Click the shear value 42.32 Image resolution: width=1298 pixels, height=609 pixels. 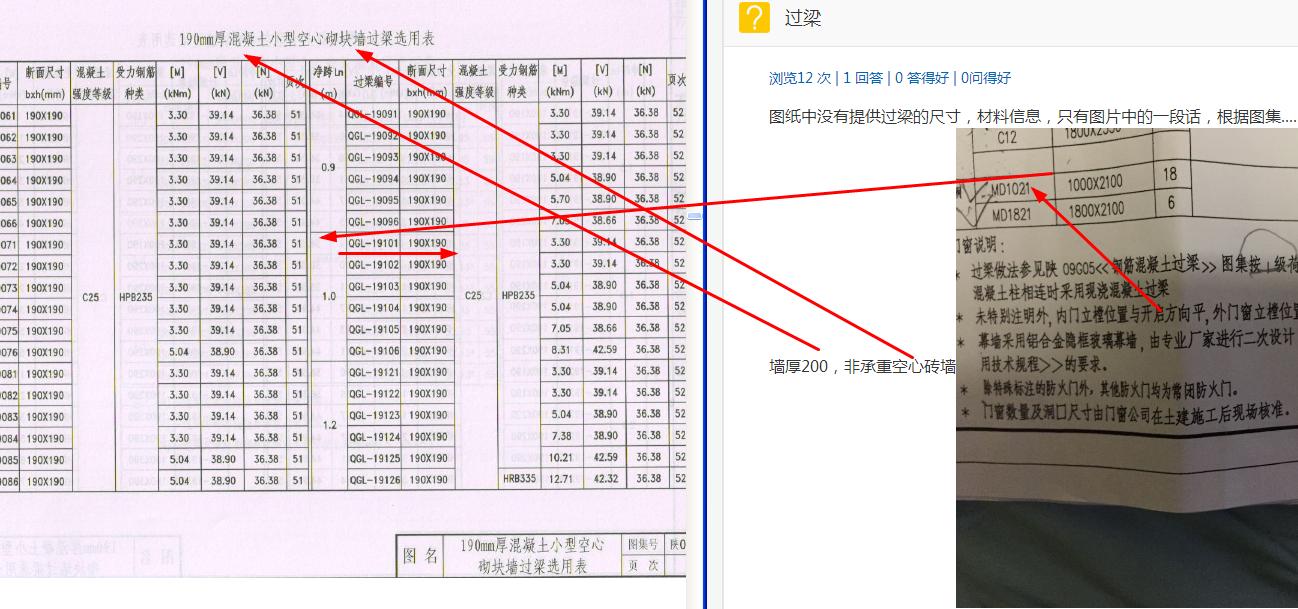(603, 479)
